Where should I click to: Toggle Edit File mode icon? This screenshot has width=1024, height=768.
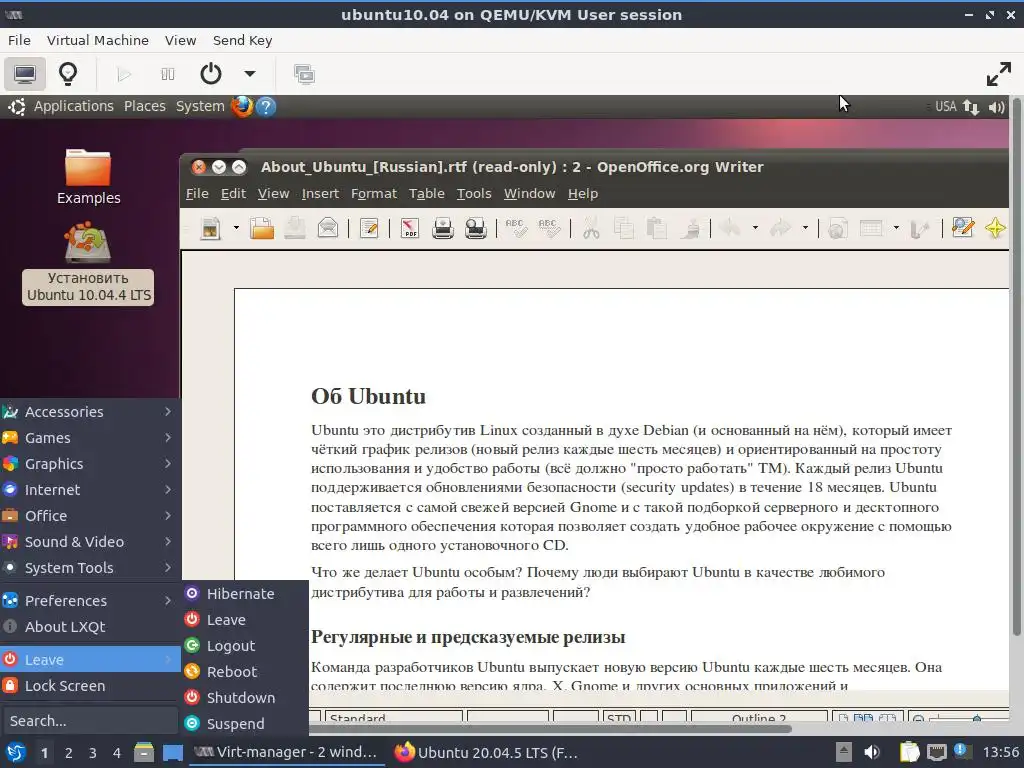[x=369, y=229]
